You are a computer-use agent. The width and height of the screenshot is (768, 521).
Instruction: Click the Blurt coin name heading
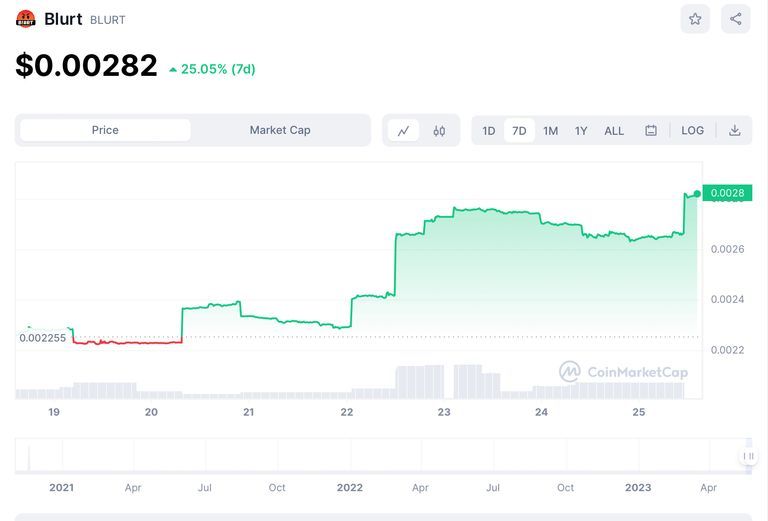(x=63, y=19)
